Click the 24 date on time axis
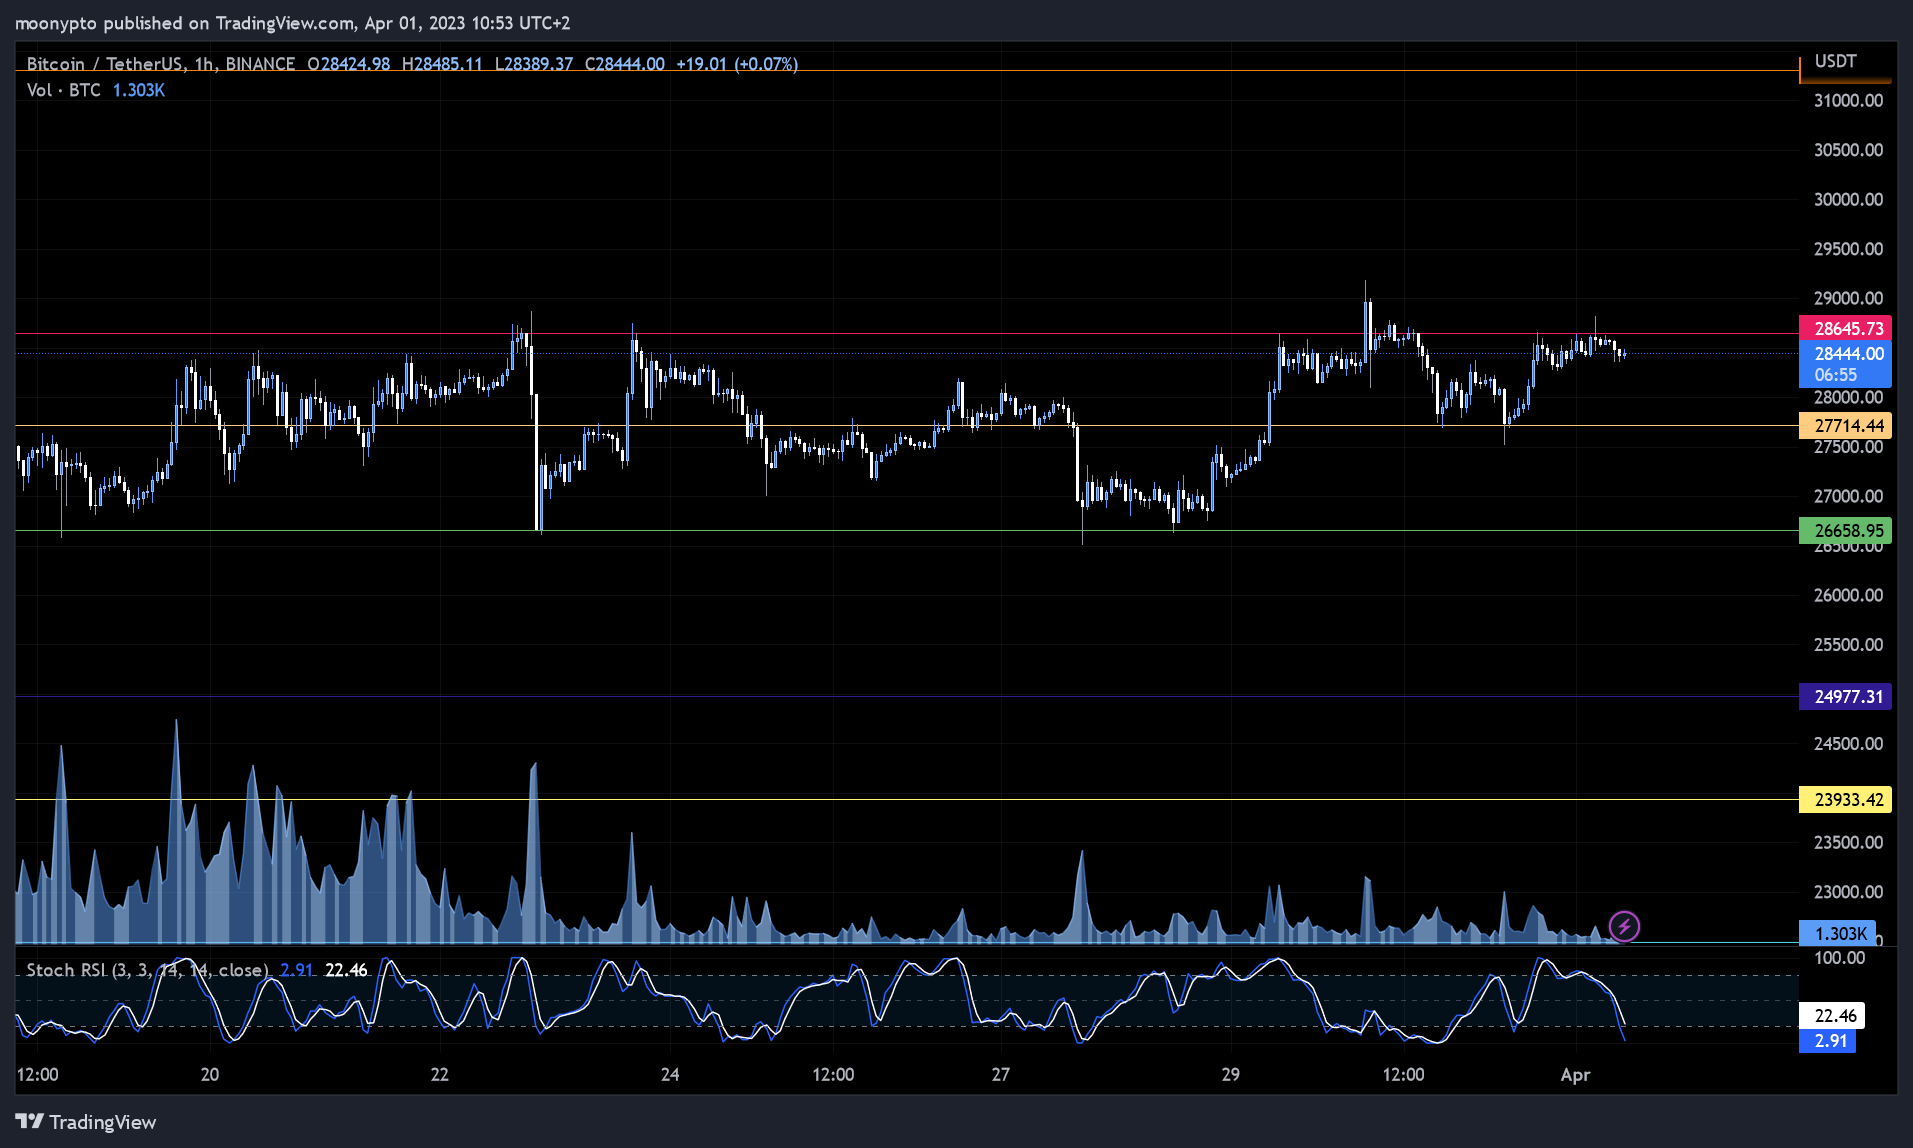This screenshot has width=1913, height=1148. coord(670,1074)
